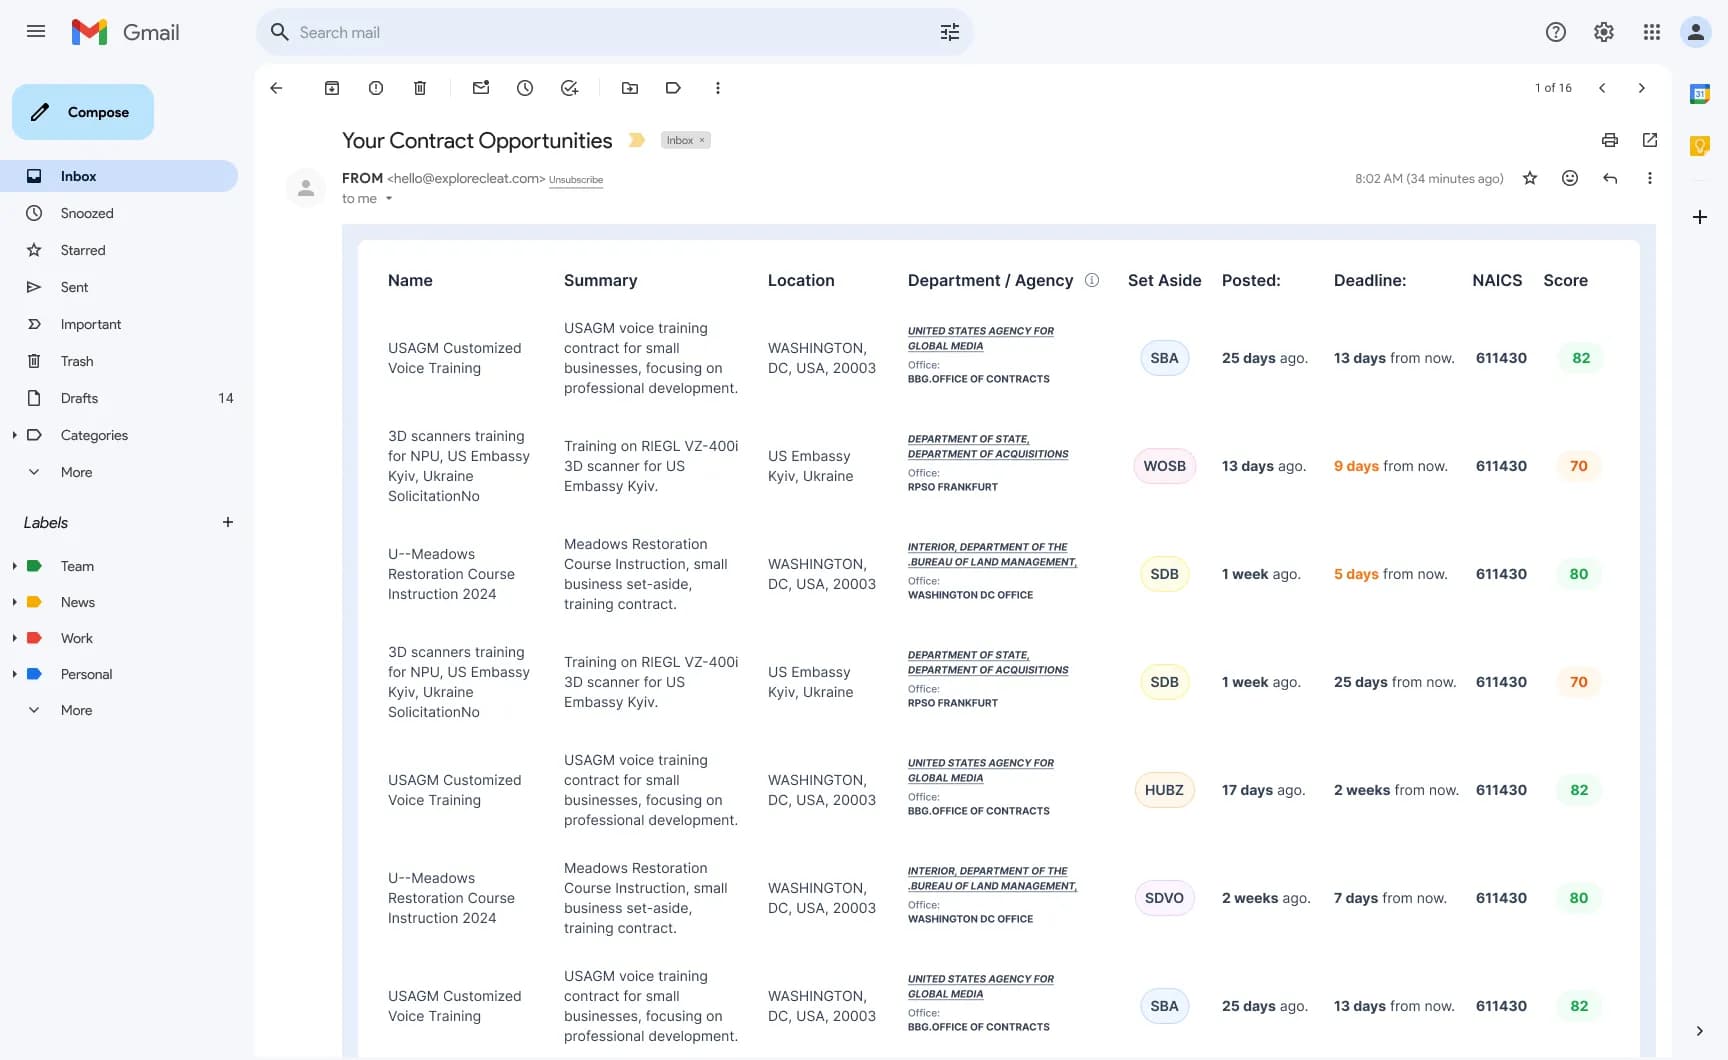Add an emoji reaction
Image resolution: width=1728 pixels, height=1060 pixels.
point(1570,178)
